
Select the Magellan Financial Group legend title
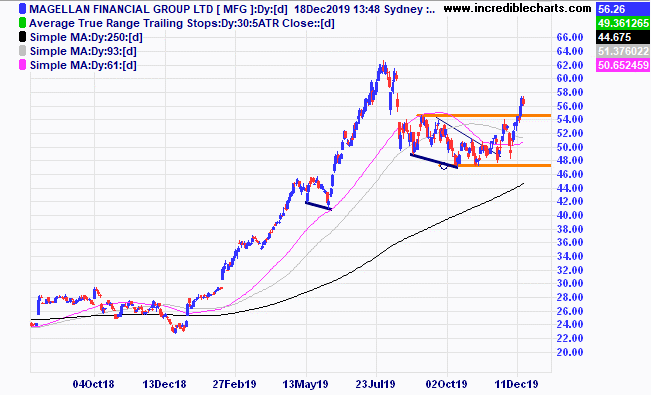tap(232, 9)
